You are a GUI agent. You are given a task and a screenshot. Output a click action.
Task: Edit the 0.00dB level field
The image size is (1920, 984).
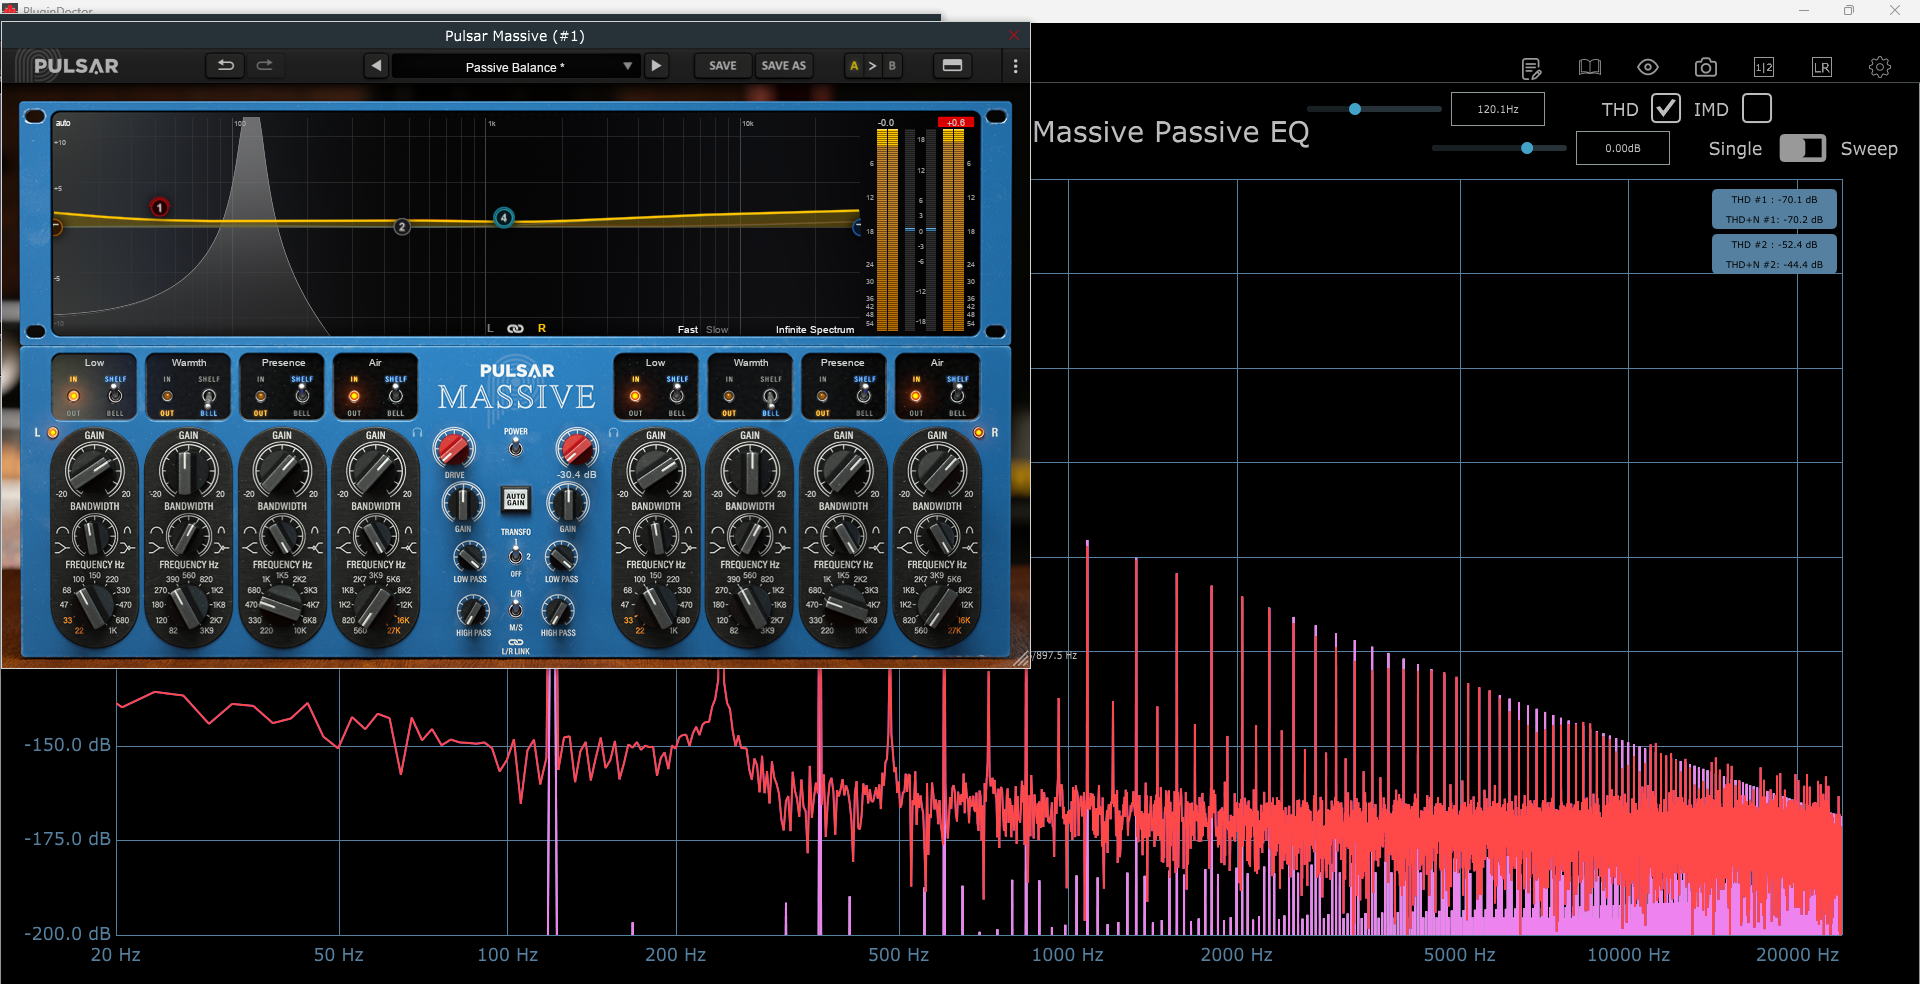[1622, 148]
